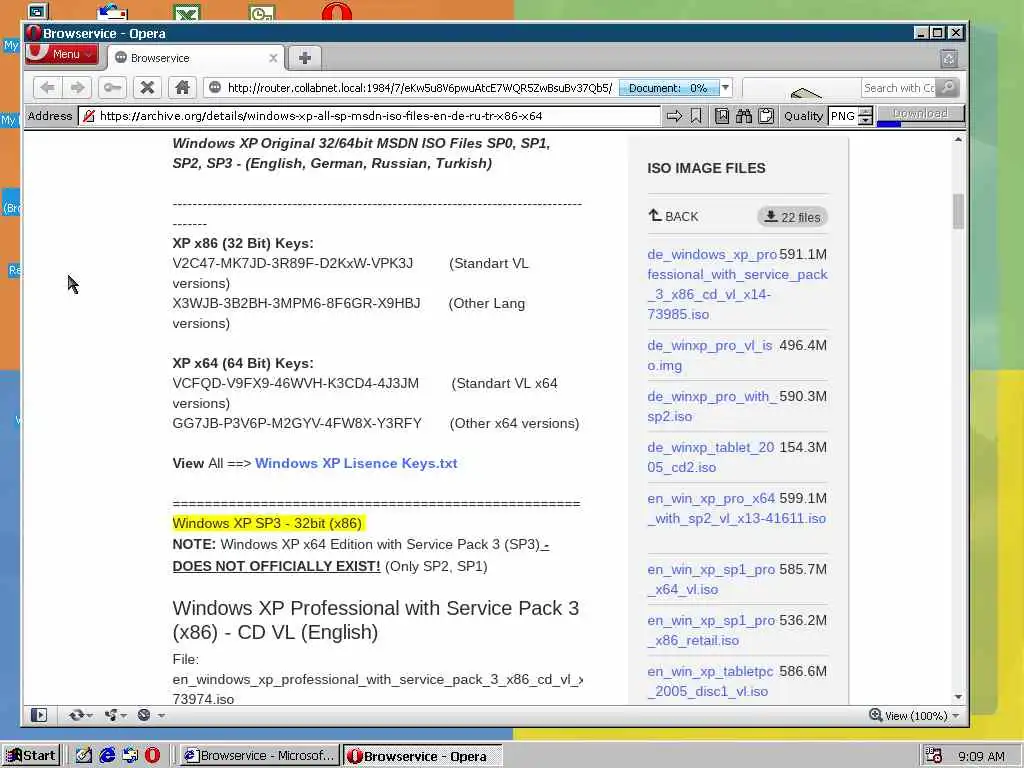Open a new tab with plus button

point(304,57)
